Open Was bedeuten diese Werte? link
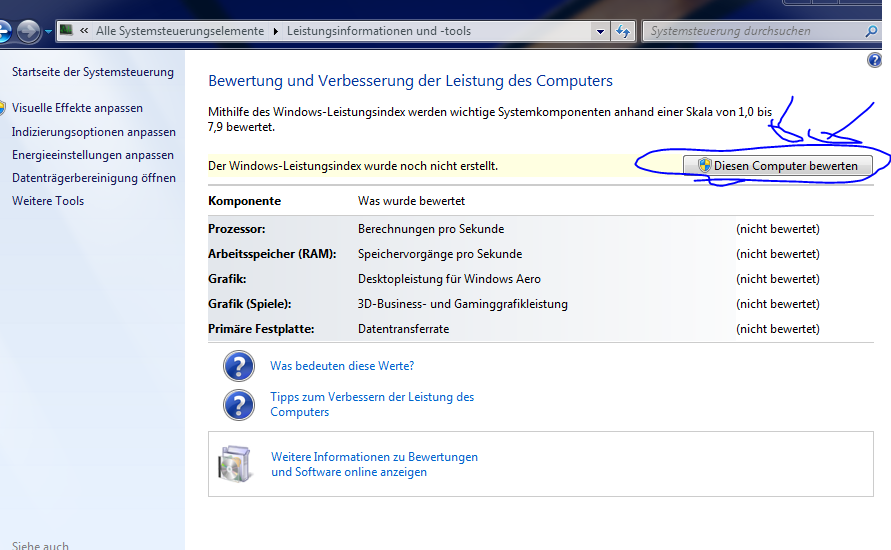 click(x=342, y=366)
